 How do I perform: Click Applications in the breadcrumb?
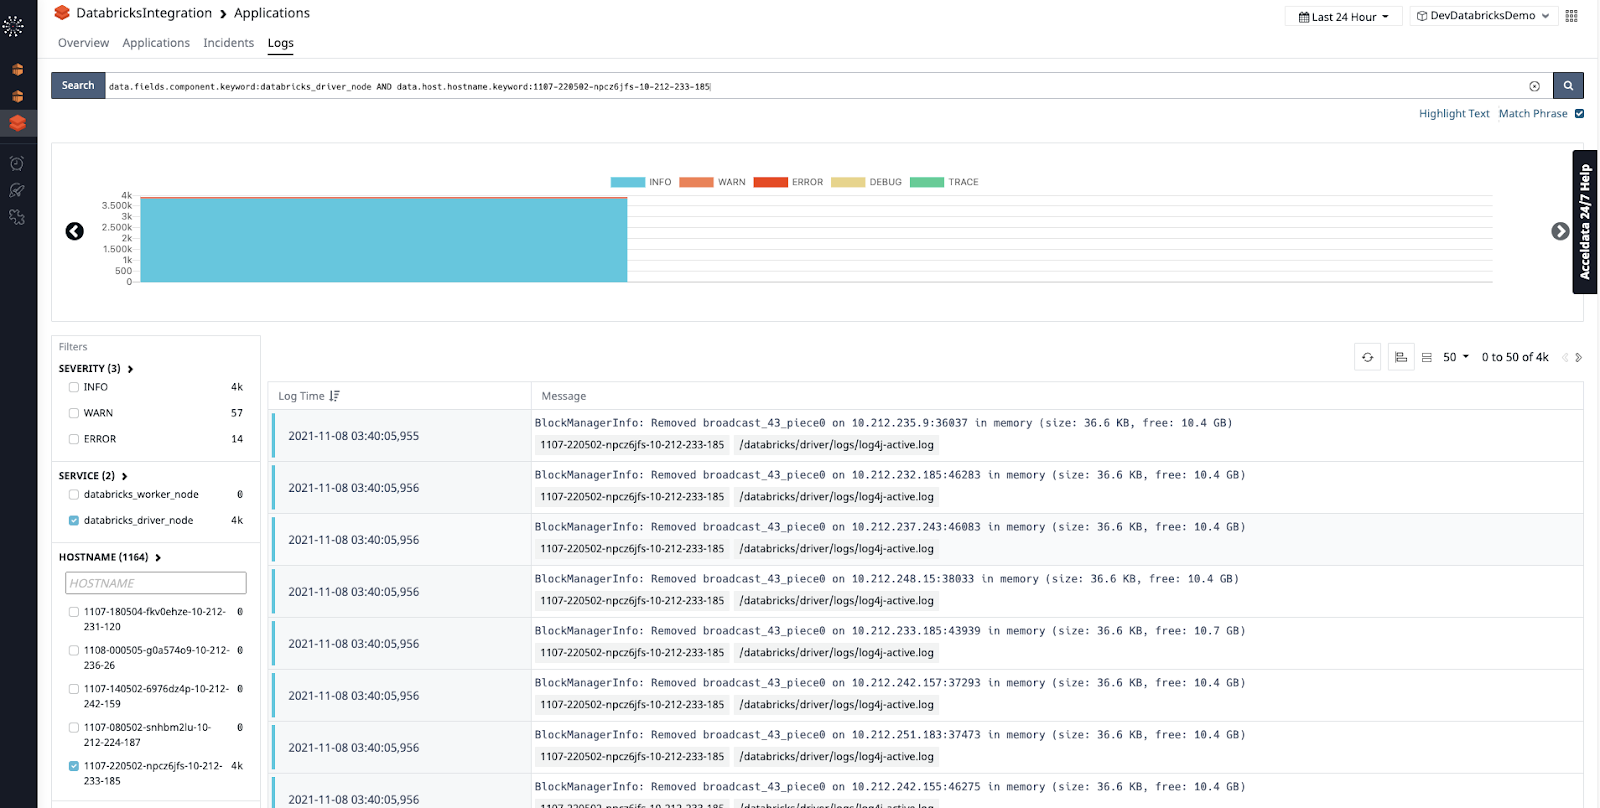[272, 13]
